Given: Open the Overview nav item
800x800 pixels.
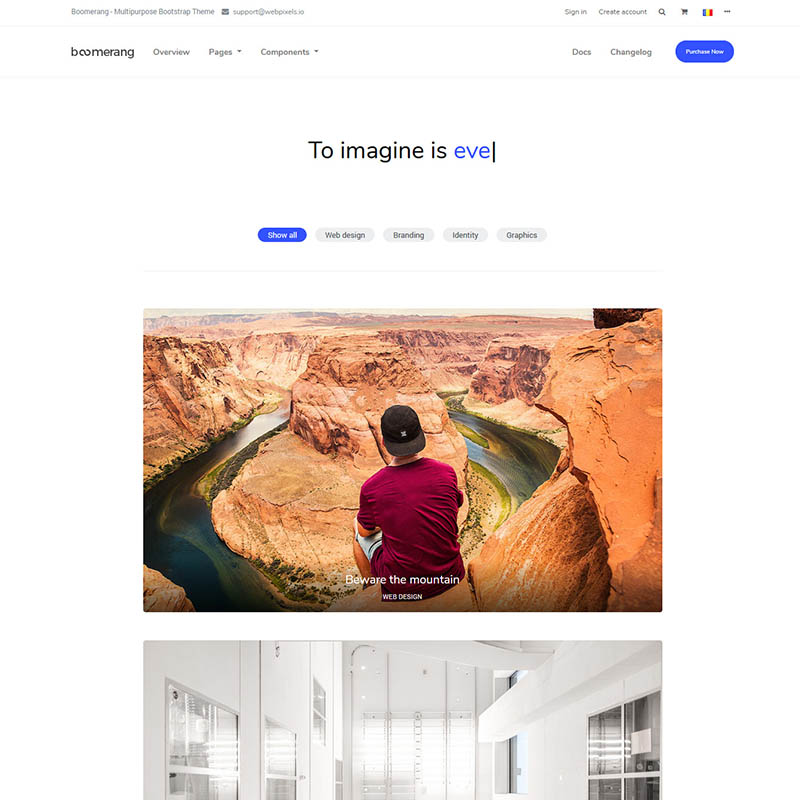Looking at the screenshot, I should tap(171, 52).
